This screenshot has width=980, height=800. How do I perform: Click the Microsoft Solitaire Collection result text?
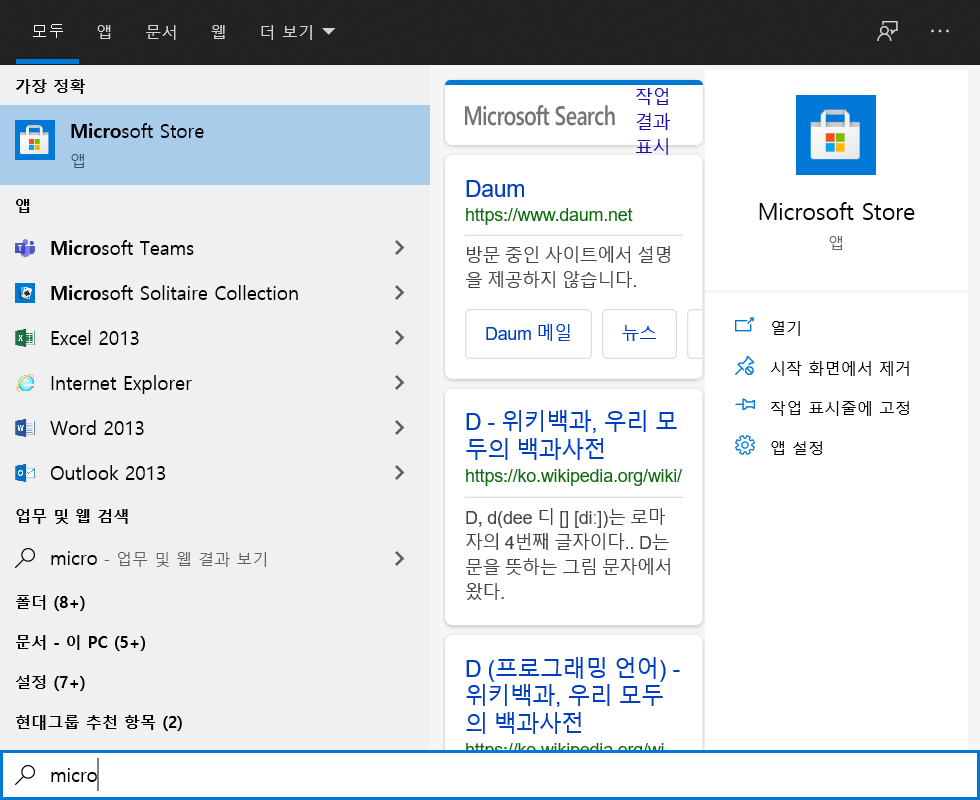coord(174,293)
